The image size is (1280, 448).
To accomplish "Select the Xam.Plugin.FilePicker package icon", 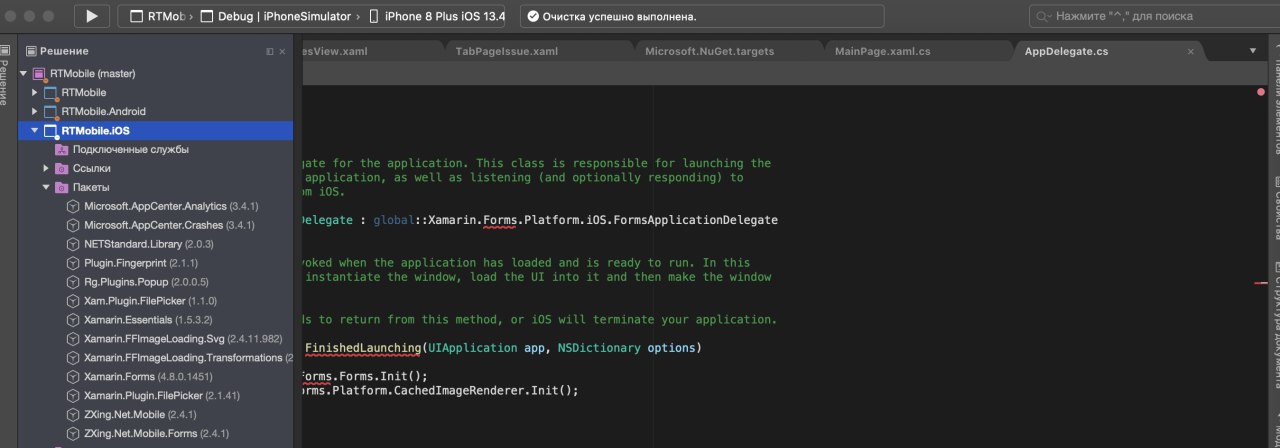I will coord(73,301).
